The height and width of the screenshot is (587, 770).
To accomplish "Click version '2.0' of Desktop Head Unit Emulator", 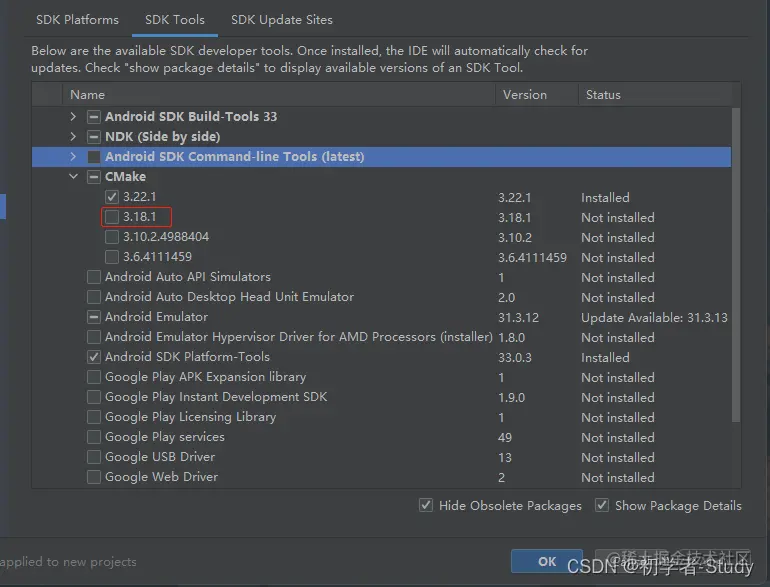I will coord(506,298).
